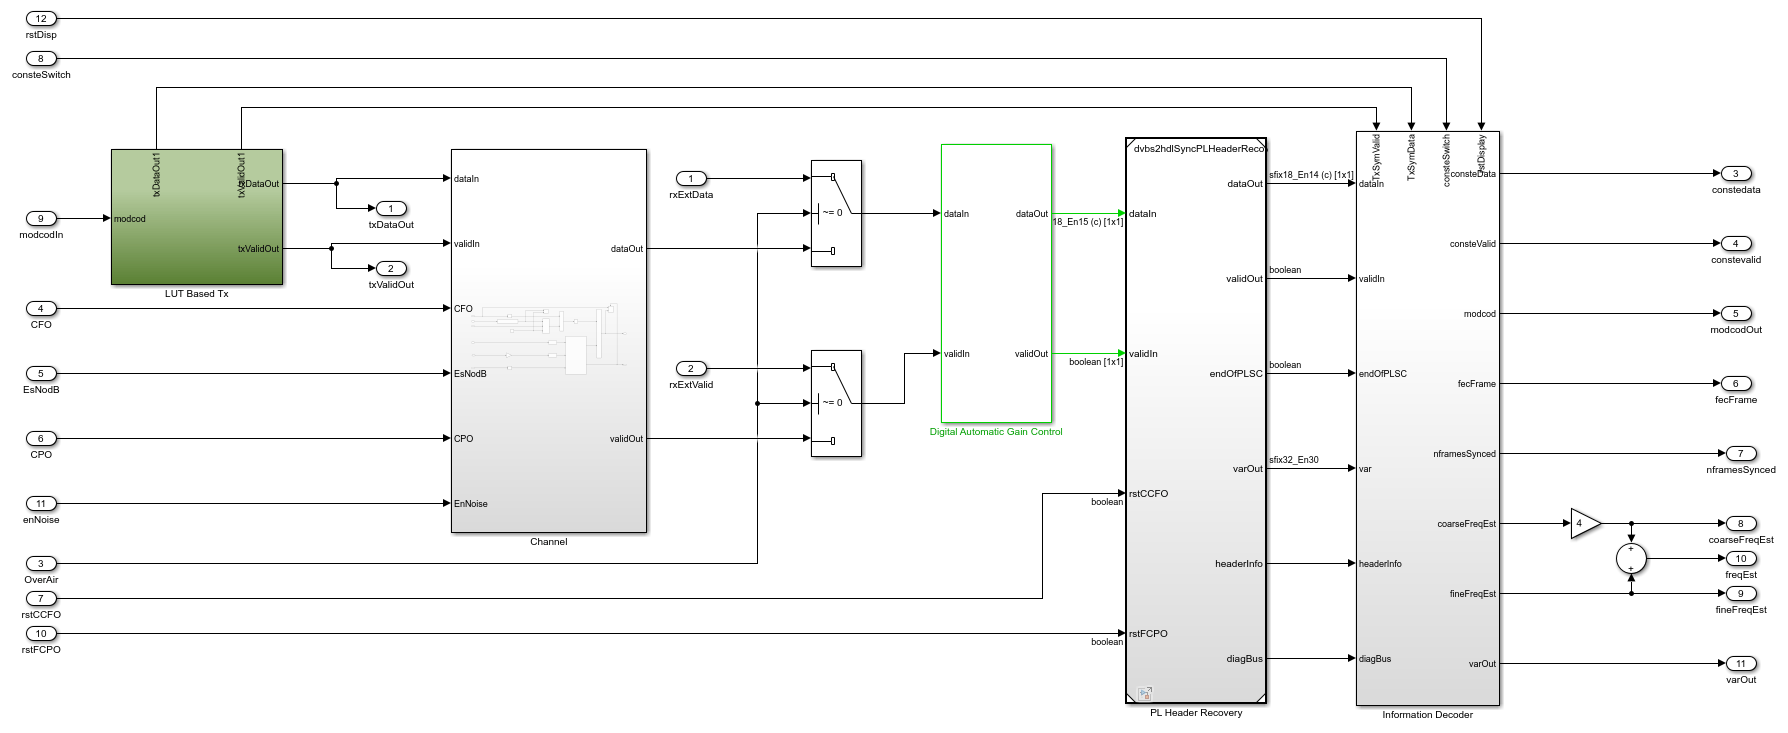Click the Digital Automatic Gain Control label text
This screenshot has width=1788, height=733.
(x=996, y=432)
